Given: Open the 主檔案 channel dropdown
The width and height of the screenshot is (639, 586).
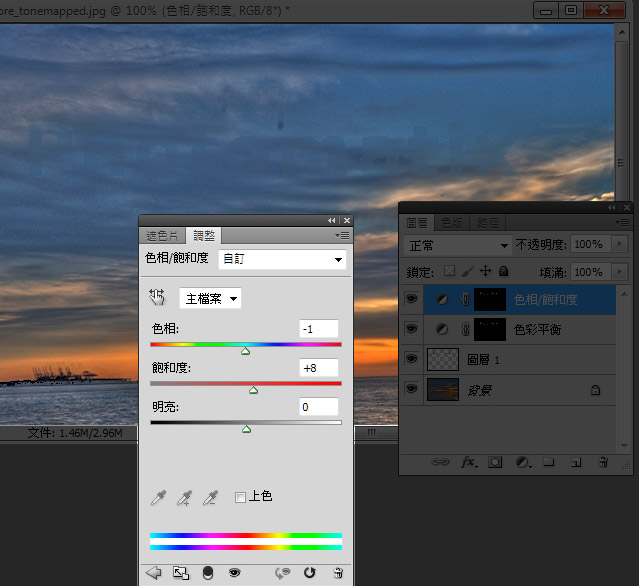Looking at the screenshot, I should pos(210,298).
